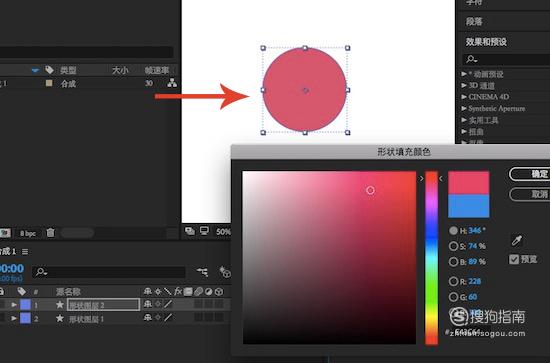Click the label tag icon in project panel header

[49, 70]
